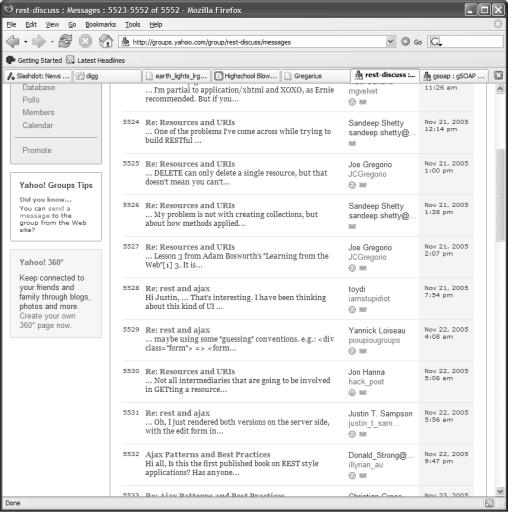Open the Getting Started bookmark
508x512 pixels.
point(34,60)
